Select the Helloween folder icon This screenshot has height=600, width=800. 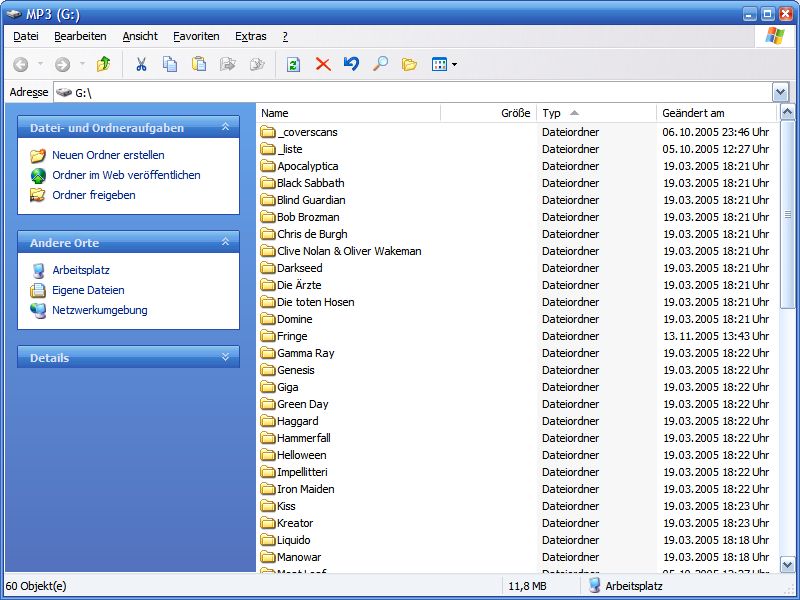(268, 455)
